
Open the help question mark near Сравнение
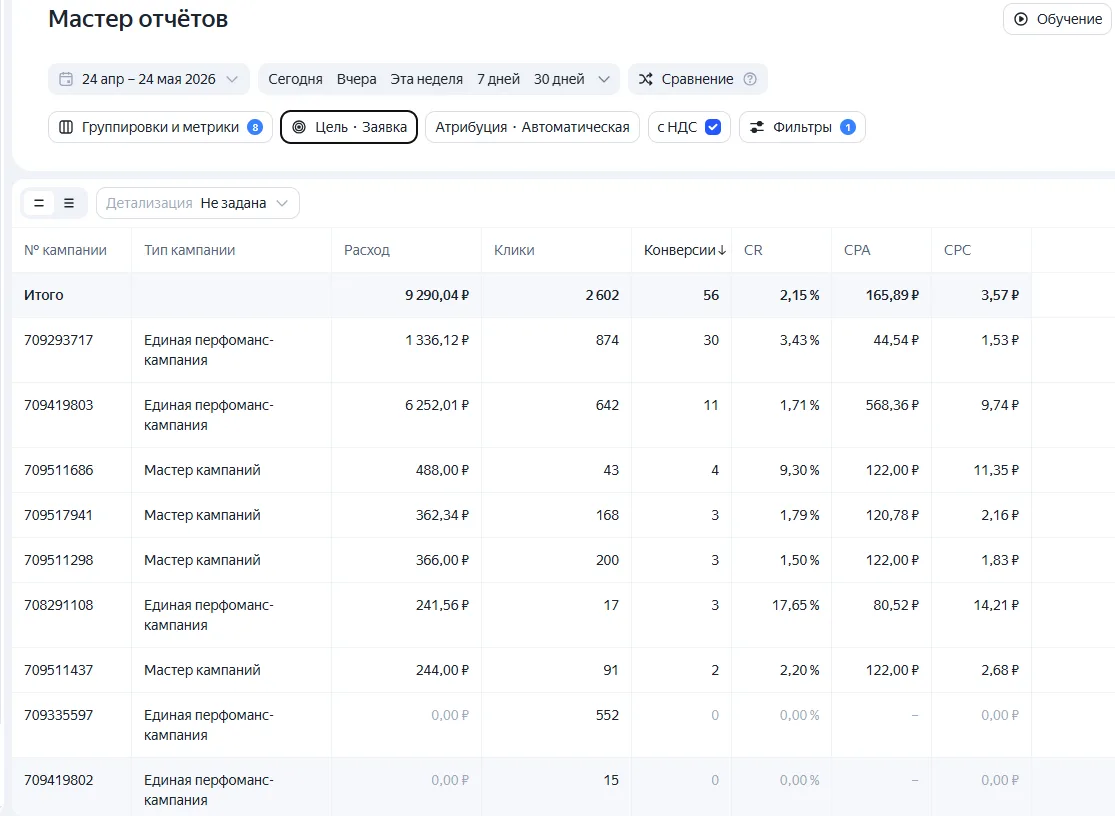(x=749, y=79)
